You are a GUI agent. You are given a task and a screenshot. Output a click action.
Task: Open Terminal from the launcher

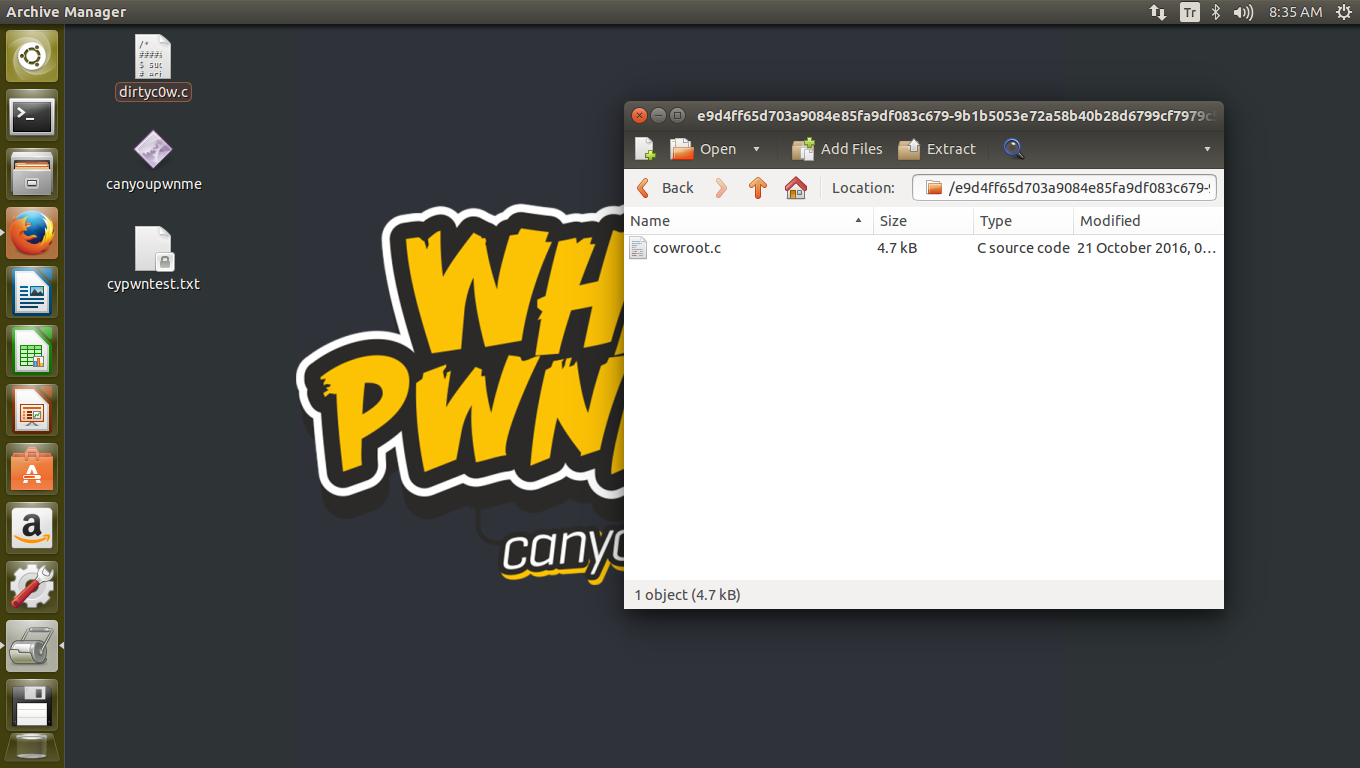tap(32, 116)
